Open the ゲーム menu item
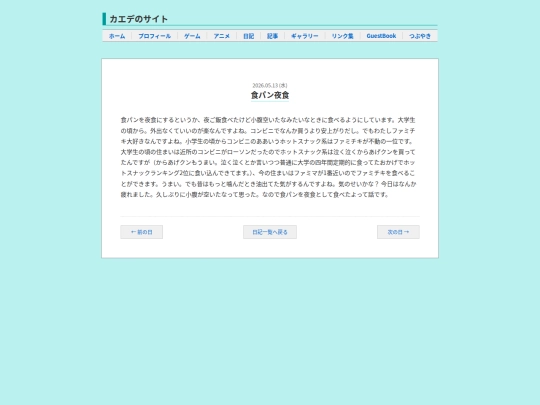The image size is (540, 405). click(x=192, y=36)
